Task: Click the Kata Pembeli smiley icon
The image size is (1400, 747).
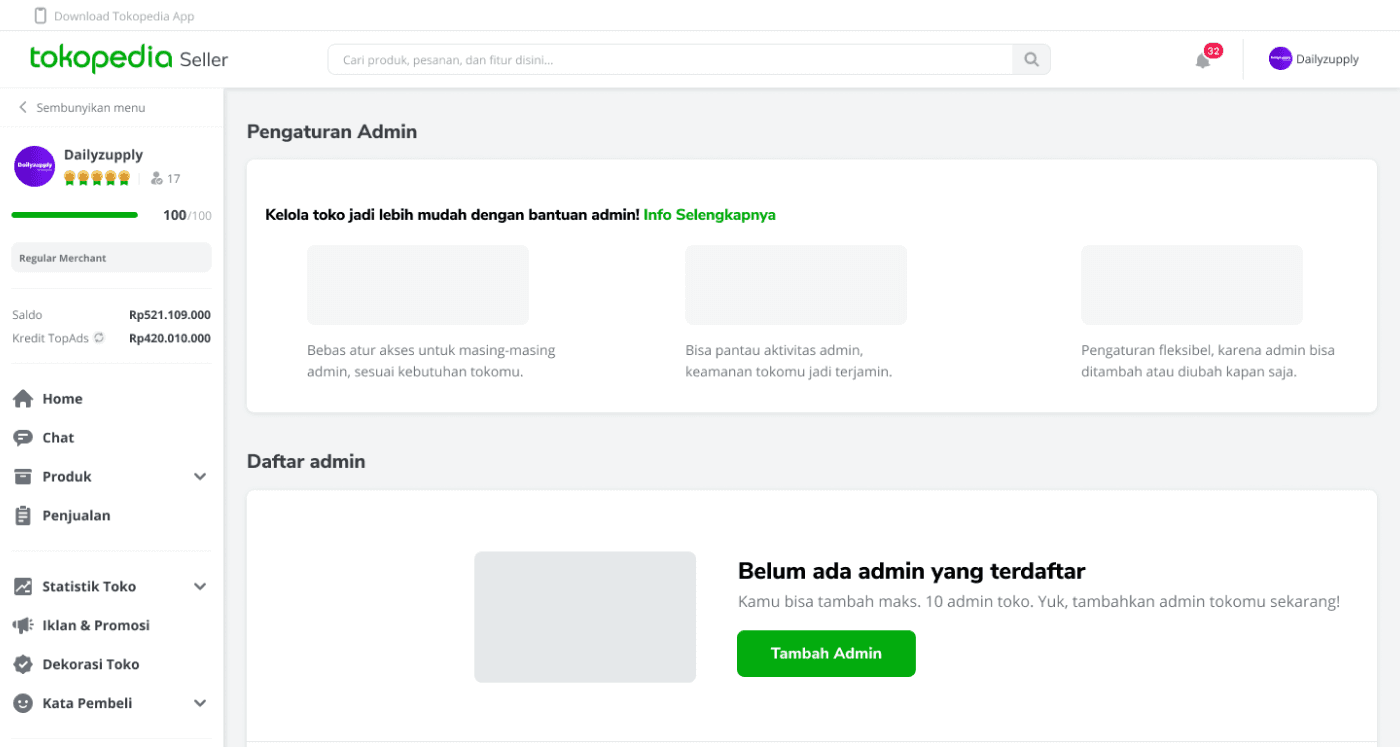Action: (23, 704)
